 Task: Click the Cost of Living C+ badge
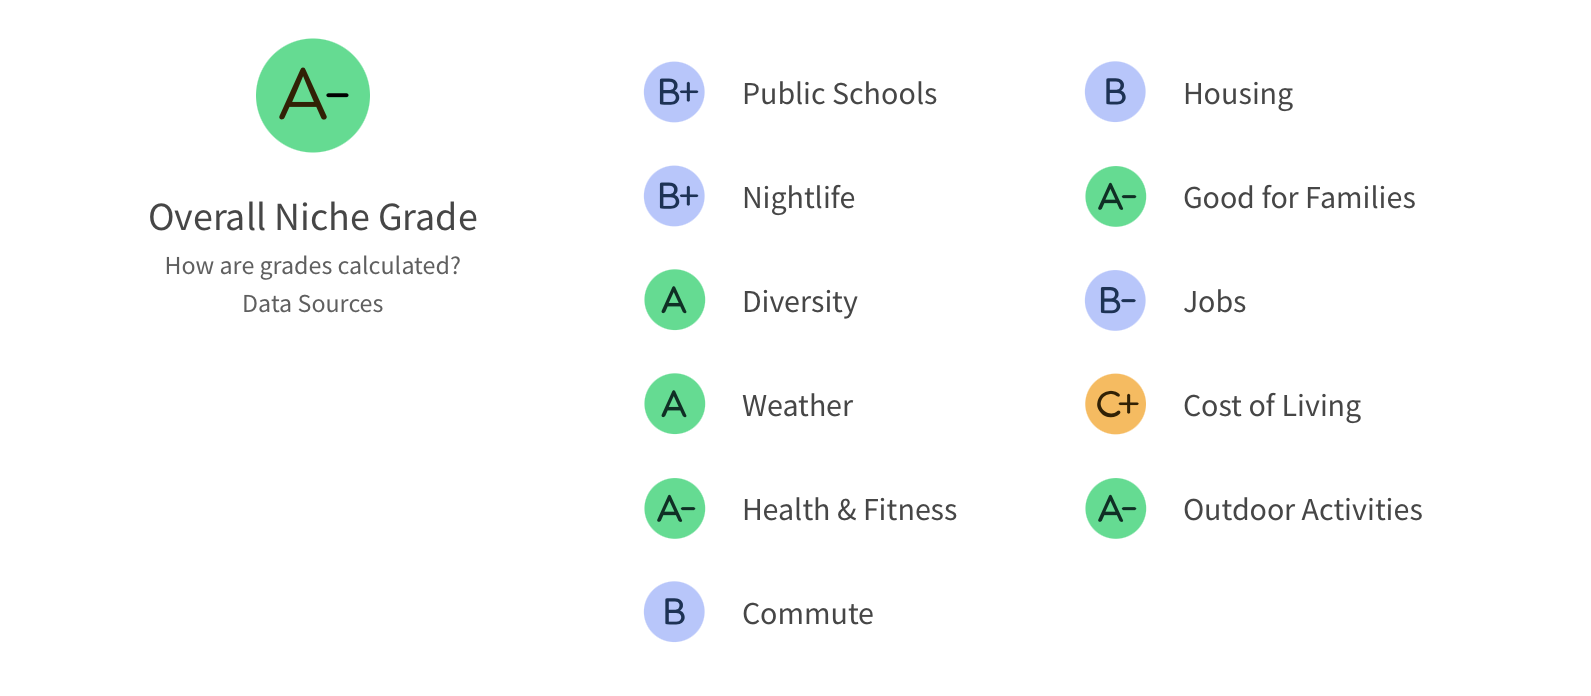[1115, 404]
